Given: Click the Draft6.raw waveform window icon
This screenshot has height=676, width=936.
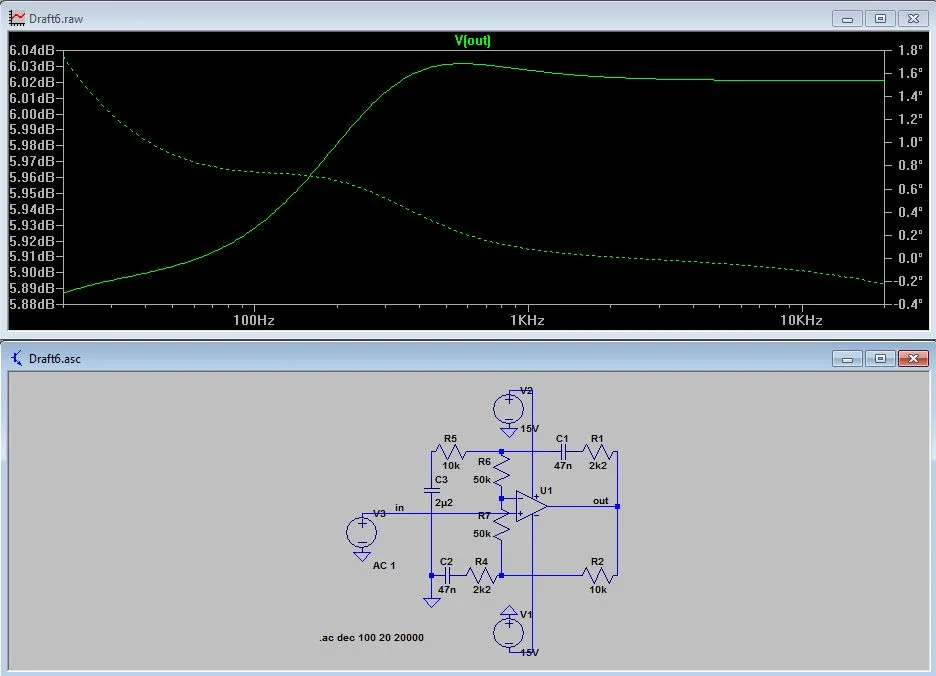Looking at the screenshot, I should [17, 18].
